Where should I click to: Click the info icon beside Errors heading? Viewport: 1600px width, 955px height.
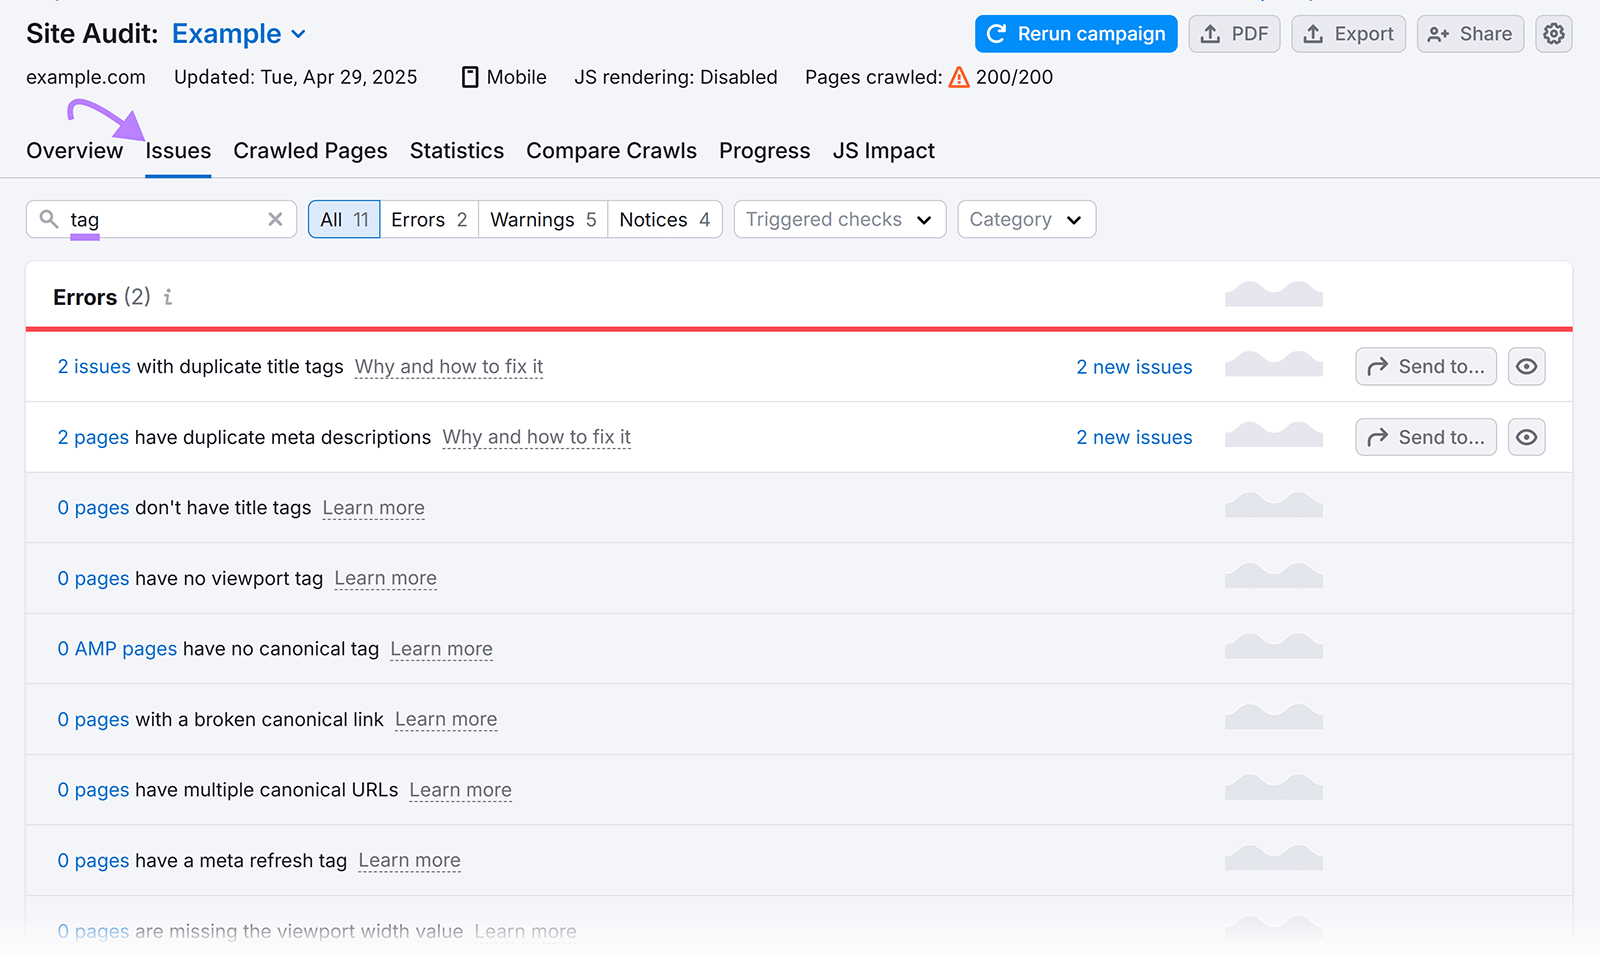pos(168,296)
